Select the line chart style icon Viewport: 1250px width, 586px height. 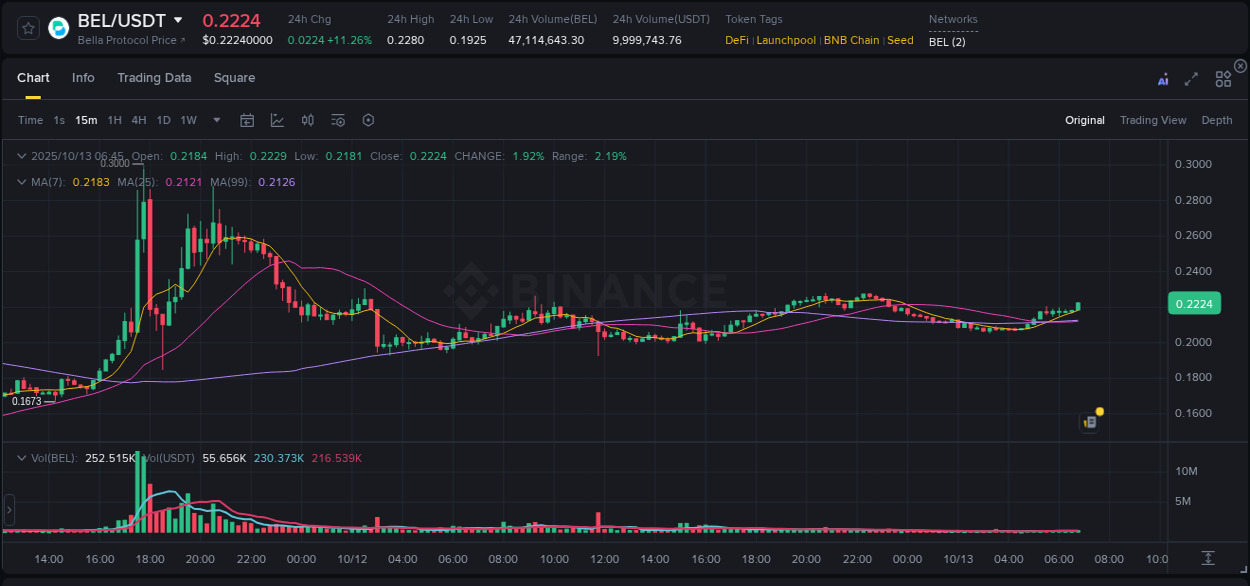tap(277, 120)
